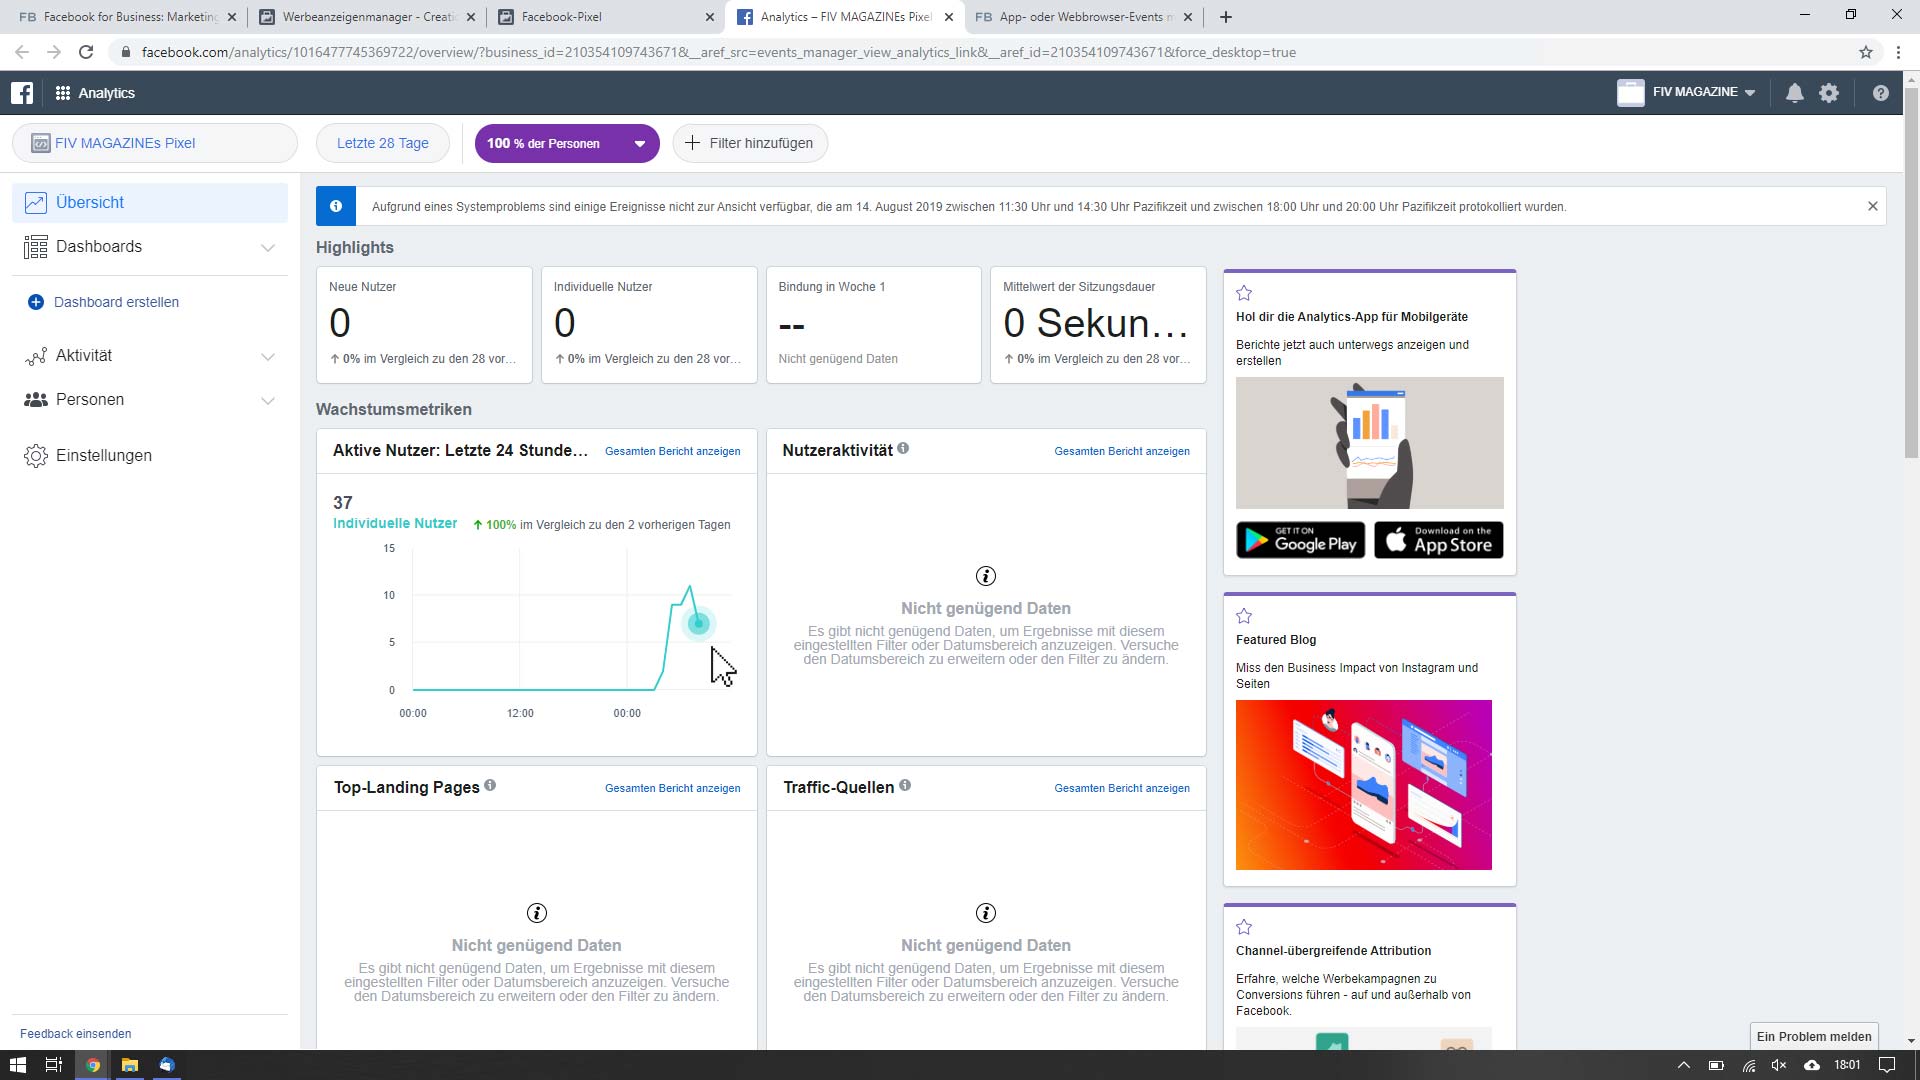
Task: Click the Nutzeraktivität info icon
Action: coord(903,448)
